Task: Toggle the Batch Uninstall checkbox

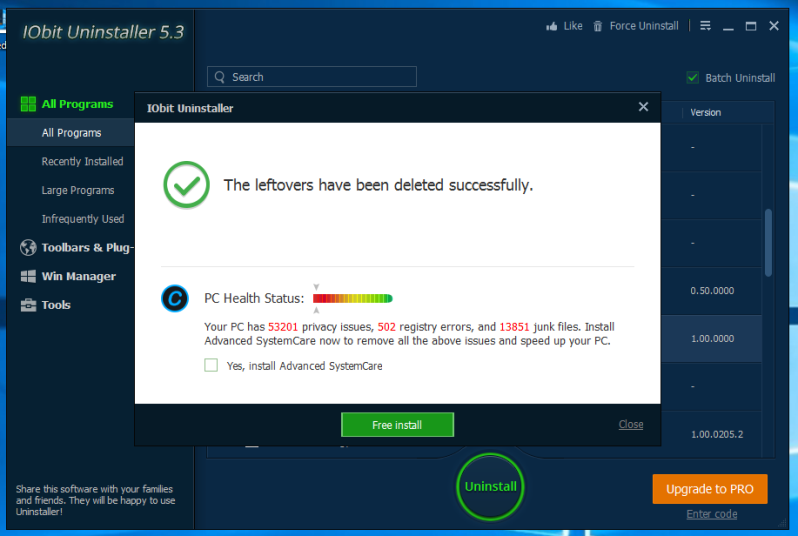Action: pos(693,77)
